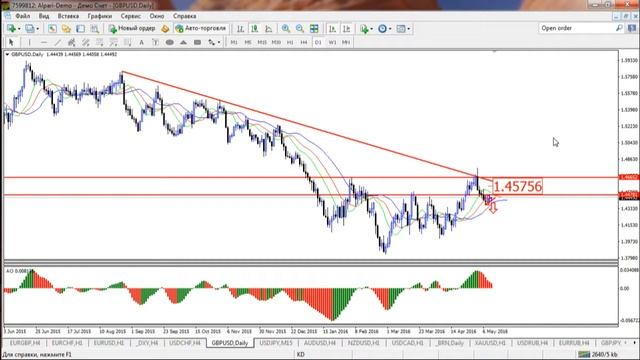Expand the Templates dropdown arrow
This screenshot has width=640, height=360.
[409, 29]
